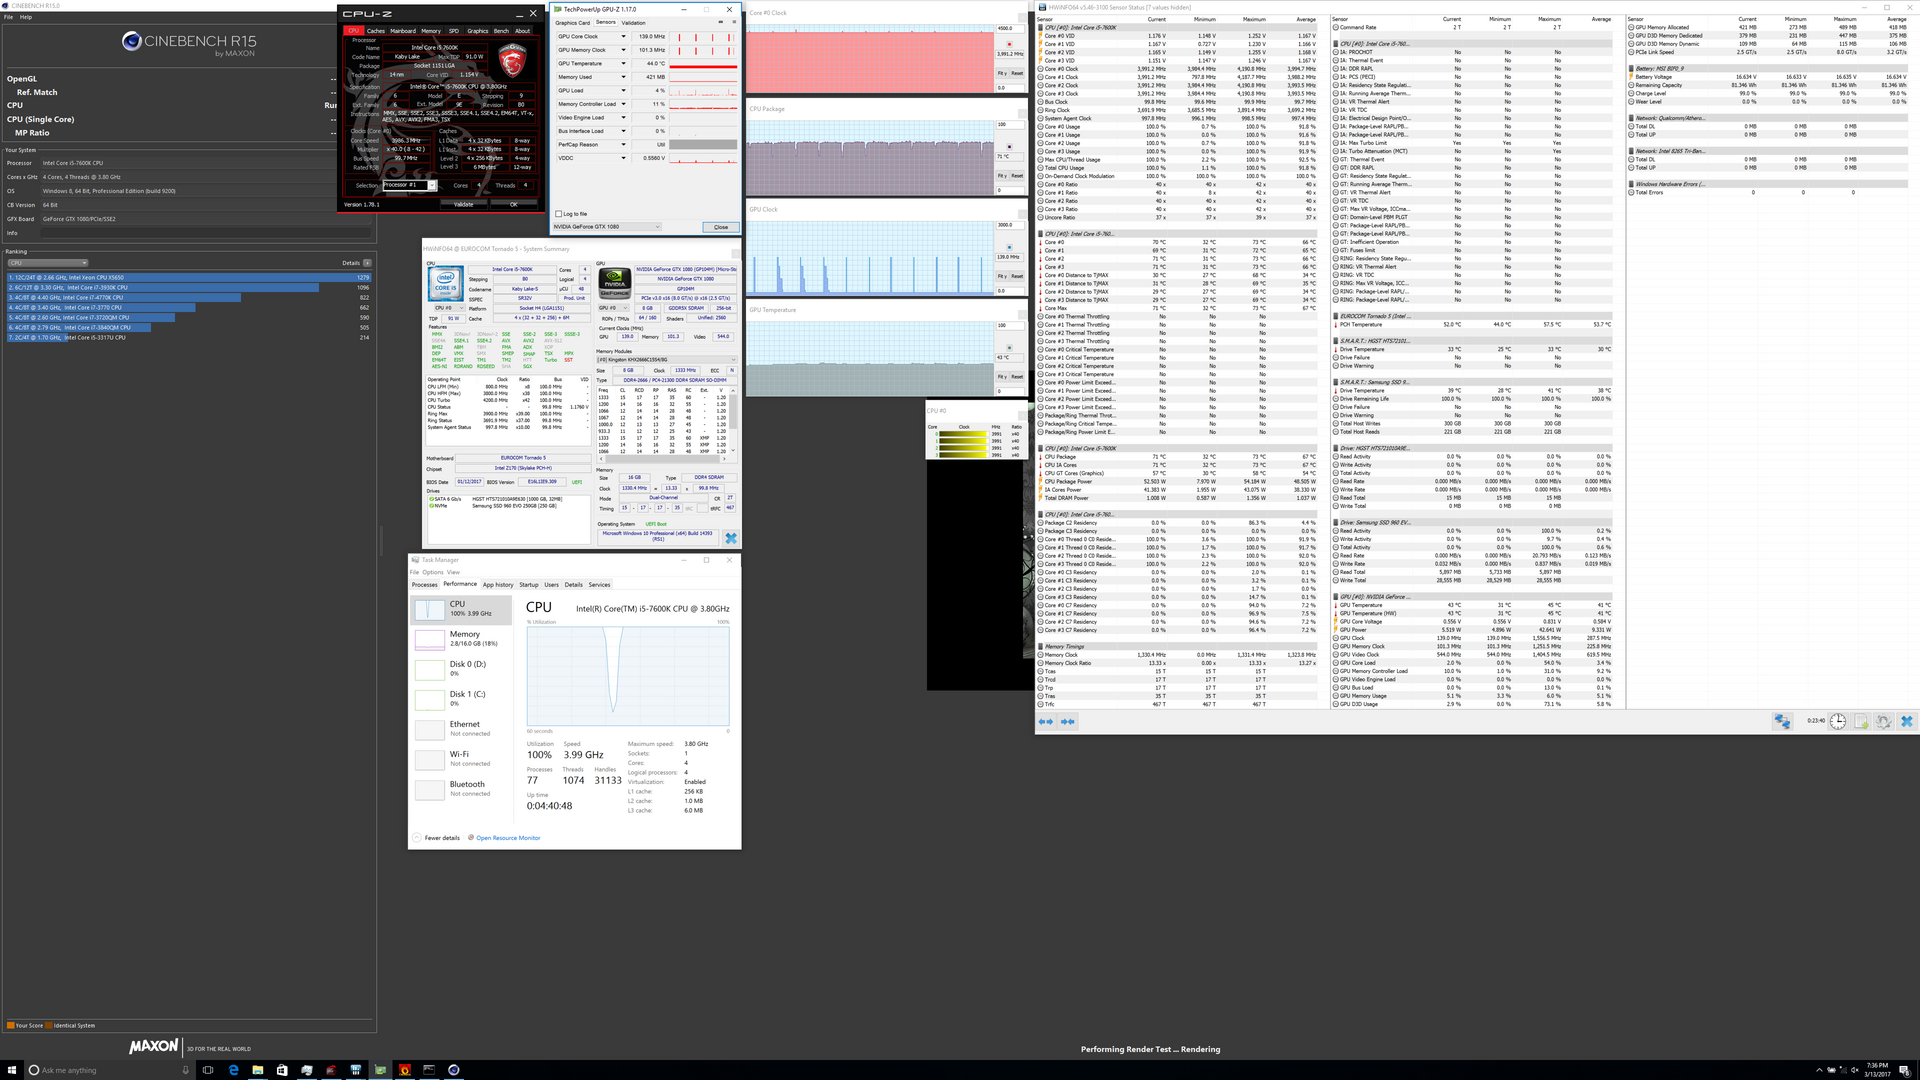Open File Explorer from the taskbar
Screen dimensions: 1920x1080
point(257,1069)
